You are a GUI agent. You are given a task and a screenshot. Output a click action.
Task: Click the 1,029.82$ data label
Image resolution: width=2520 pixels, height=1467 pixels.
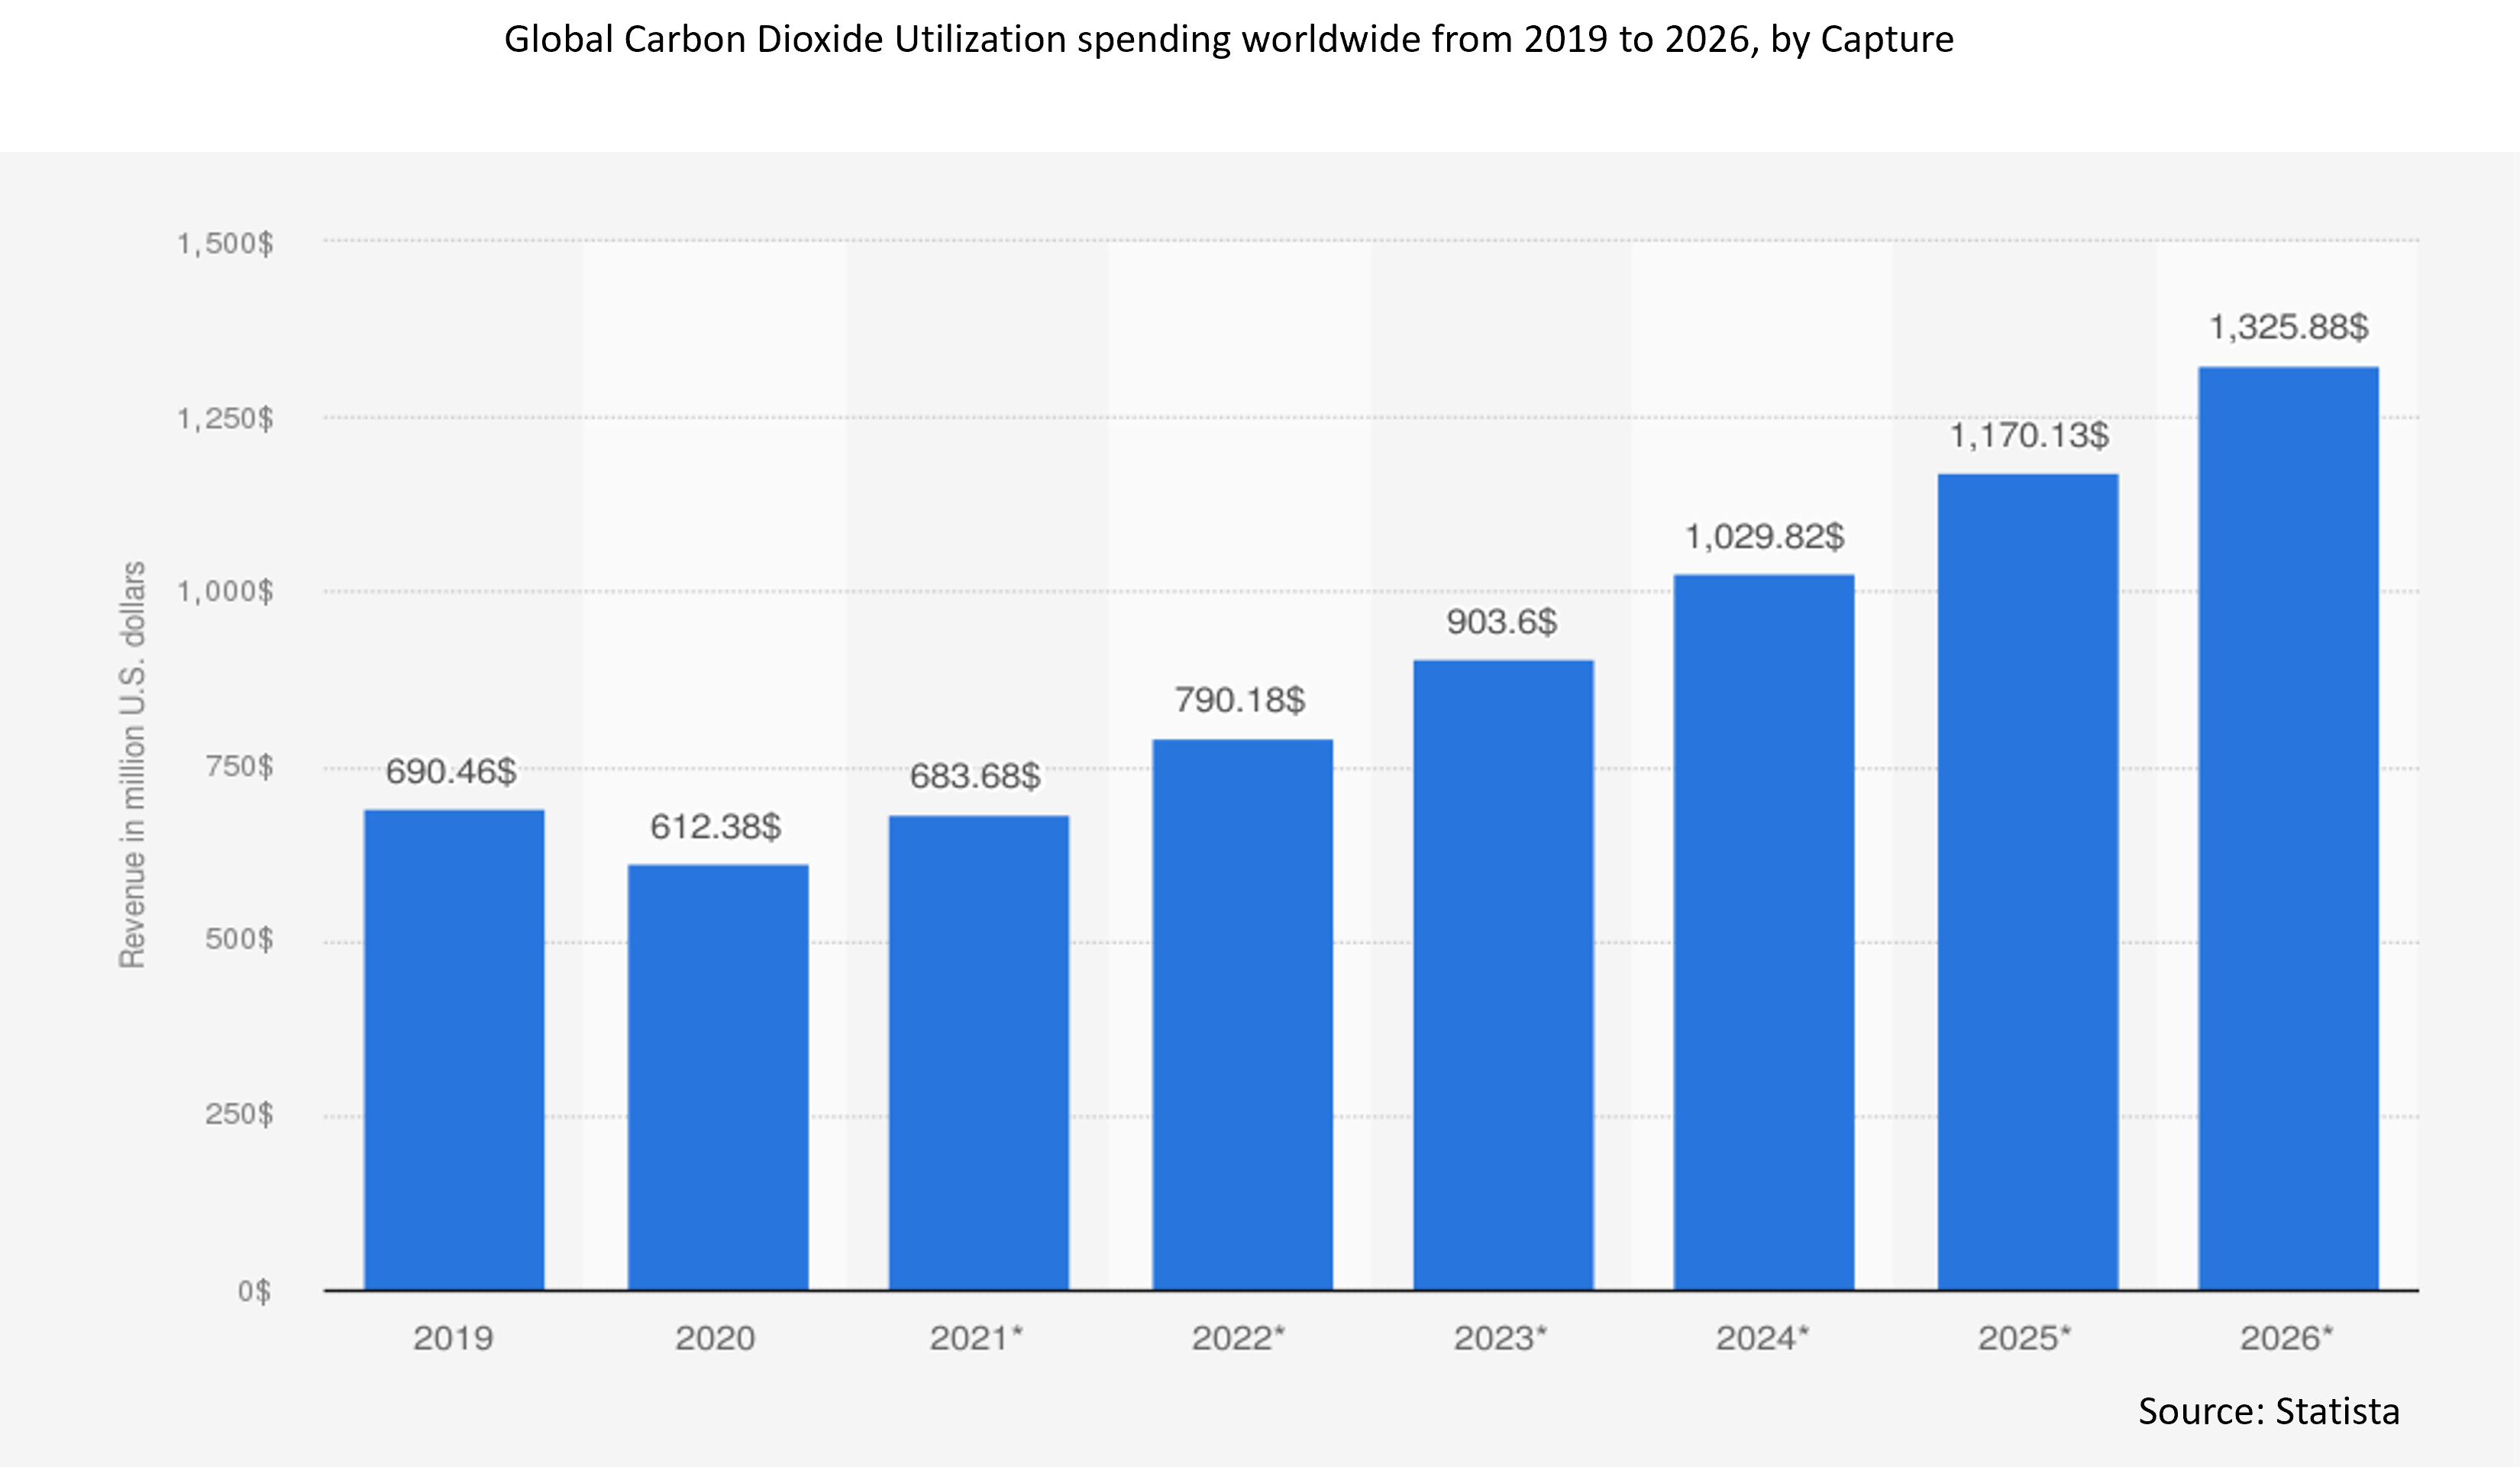coord(1765,536)
